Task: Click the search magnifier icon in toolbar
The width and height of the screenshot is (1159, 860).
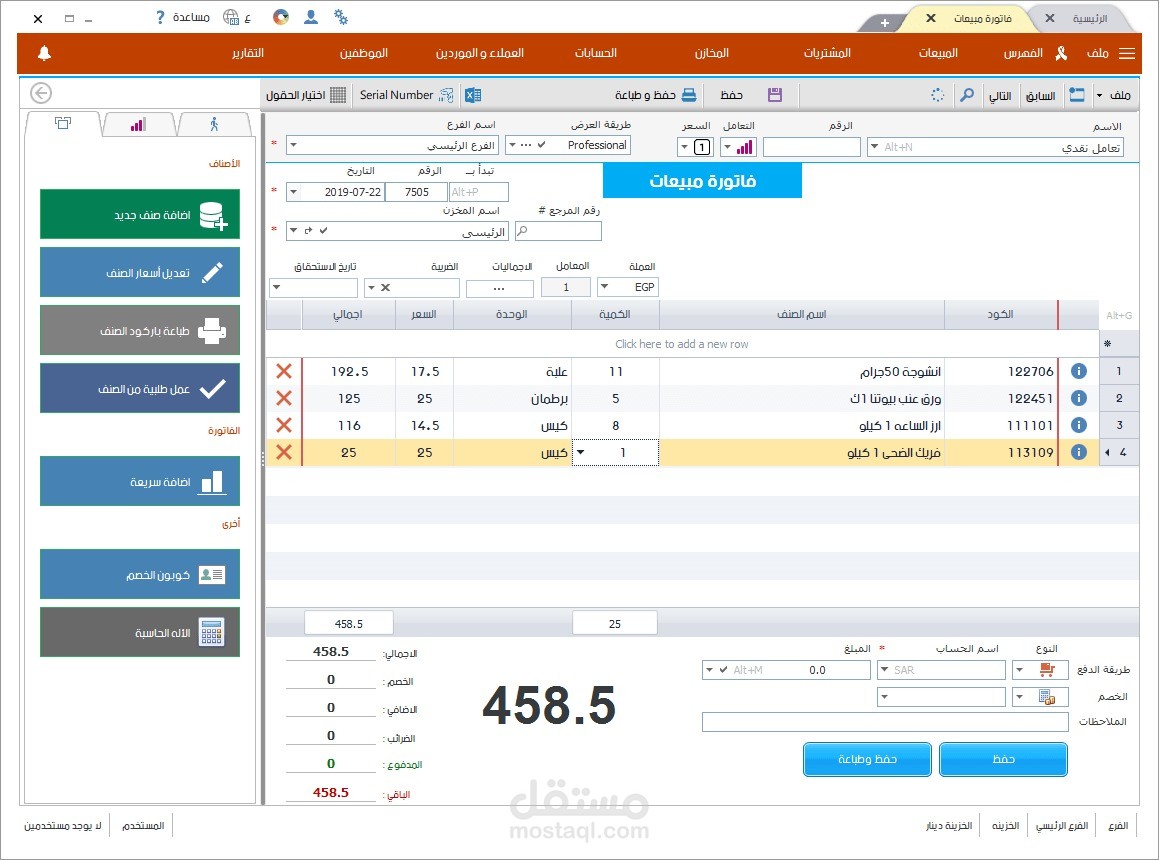Action: [967, 95]
